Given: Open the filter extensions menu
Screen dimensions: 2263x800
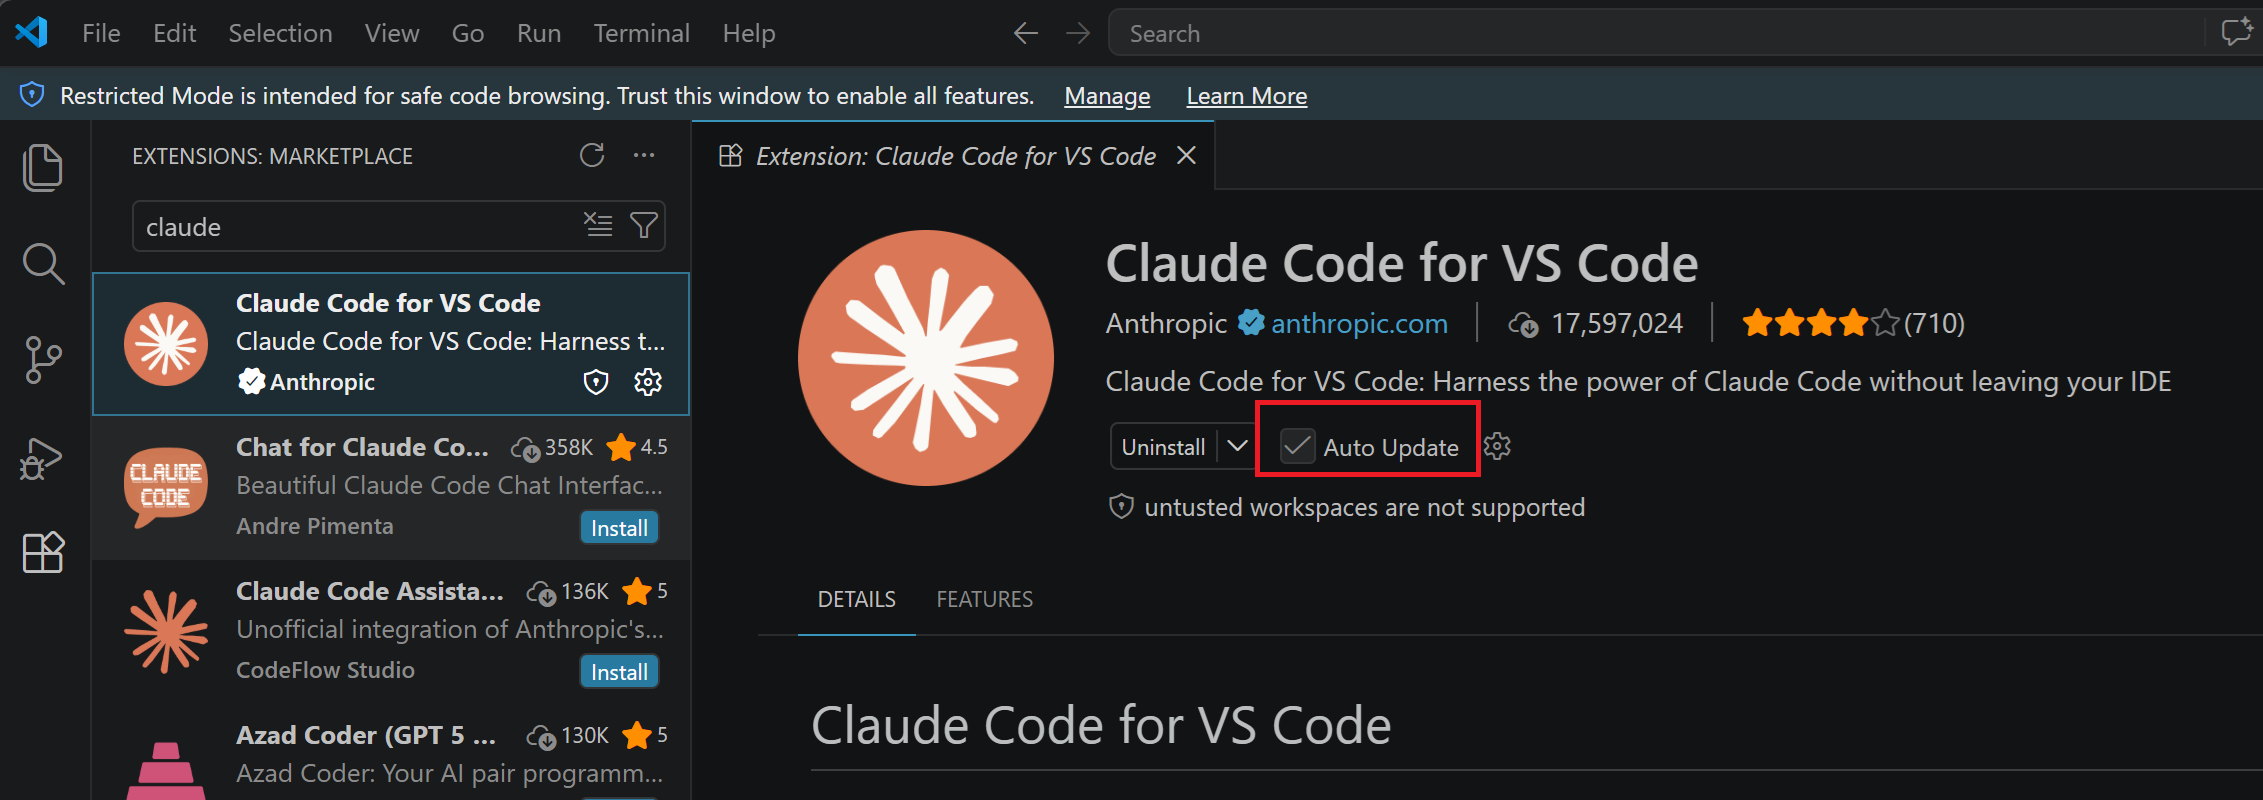Looking at the screenshot, I should 644,225.
